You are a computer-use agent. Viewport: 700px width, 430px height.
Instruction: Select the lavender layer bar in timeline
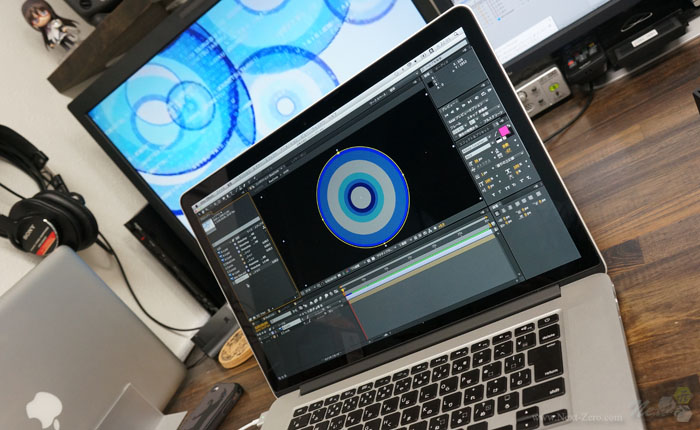pyautogui.click(x=420, y=263)
